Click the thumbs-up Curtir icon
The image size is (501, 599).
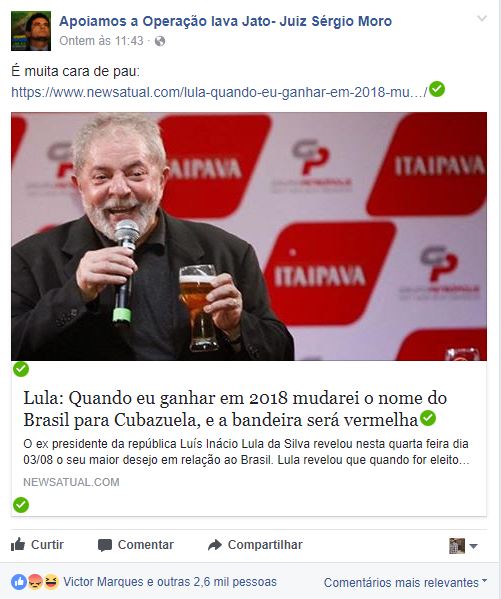click(x=18, y=544)
